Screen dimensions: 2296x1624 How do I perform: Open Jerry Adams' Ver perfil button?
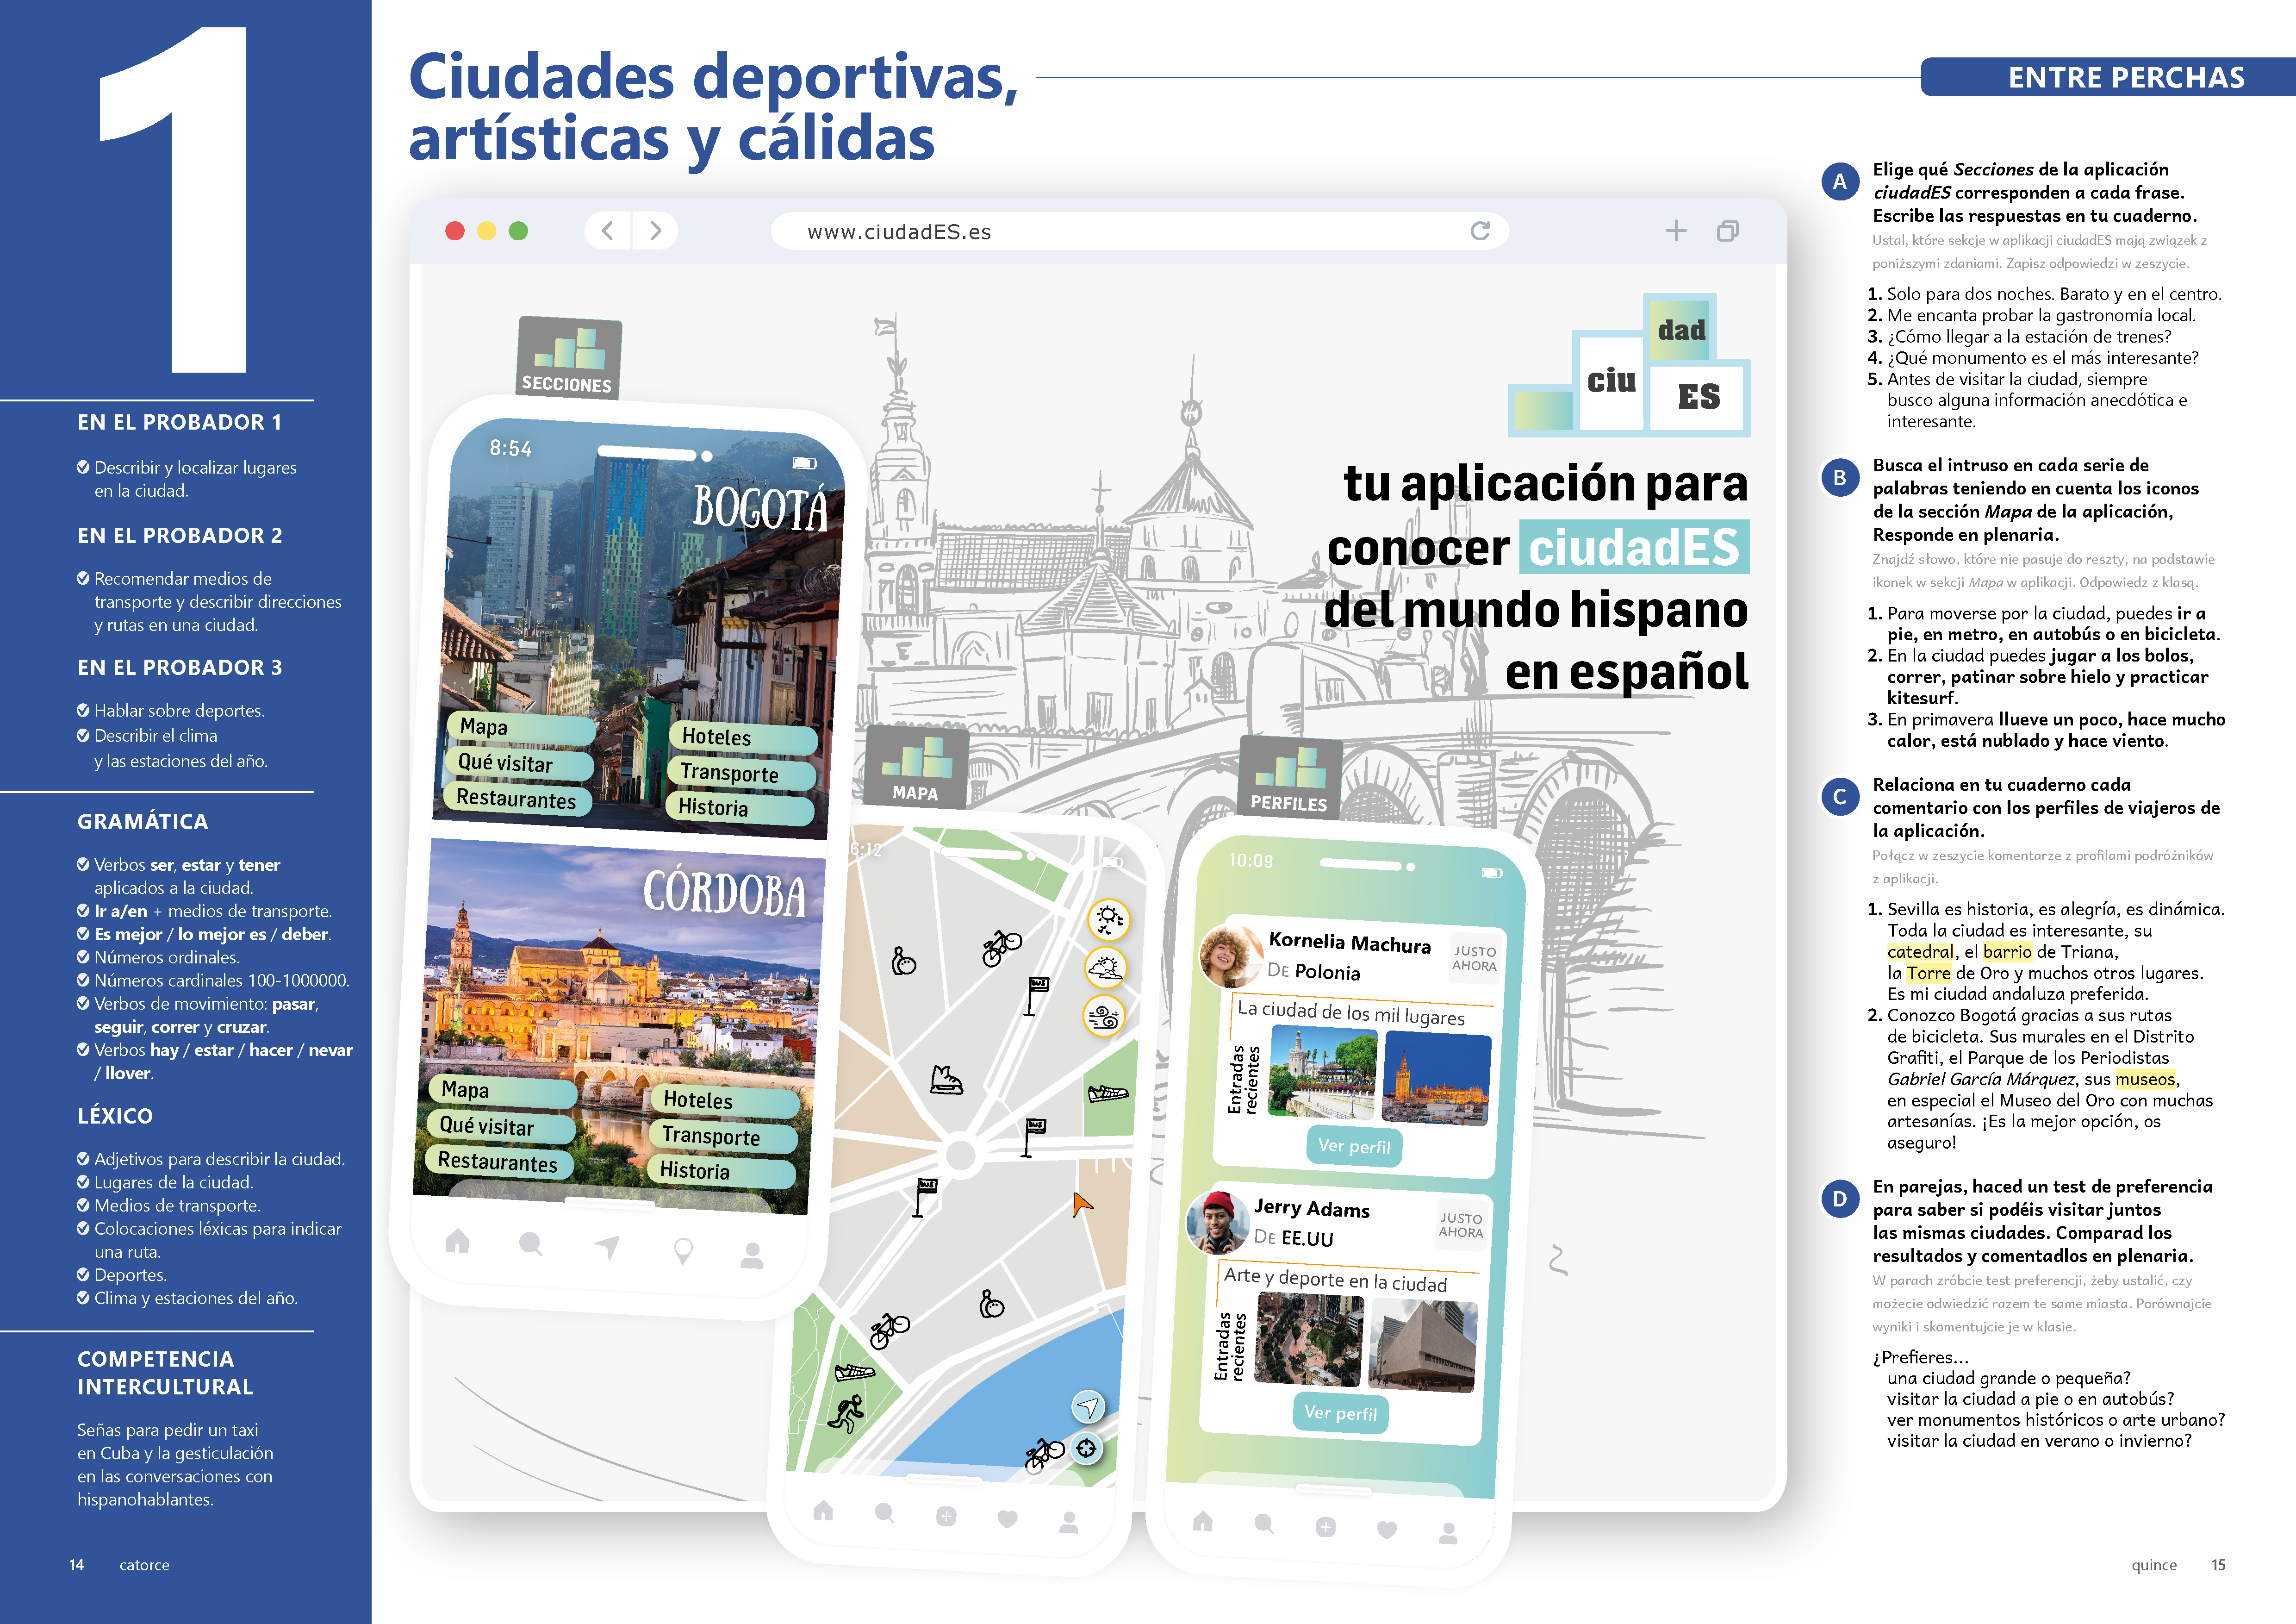1341,1413
